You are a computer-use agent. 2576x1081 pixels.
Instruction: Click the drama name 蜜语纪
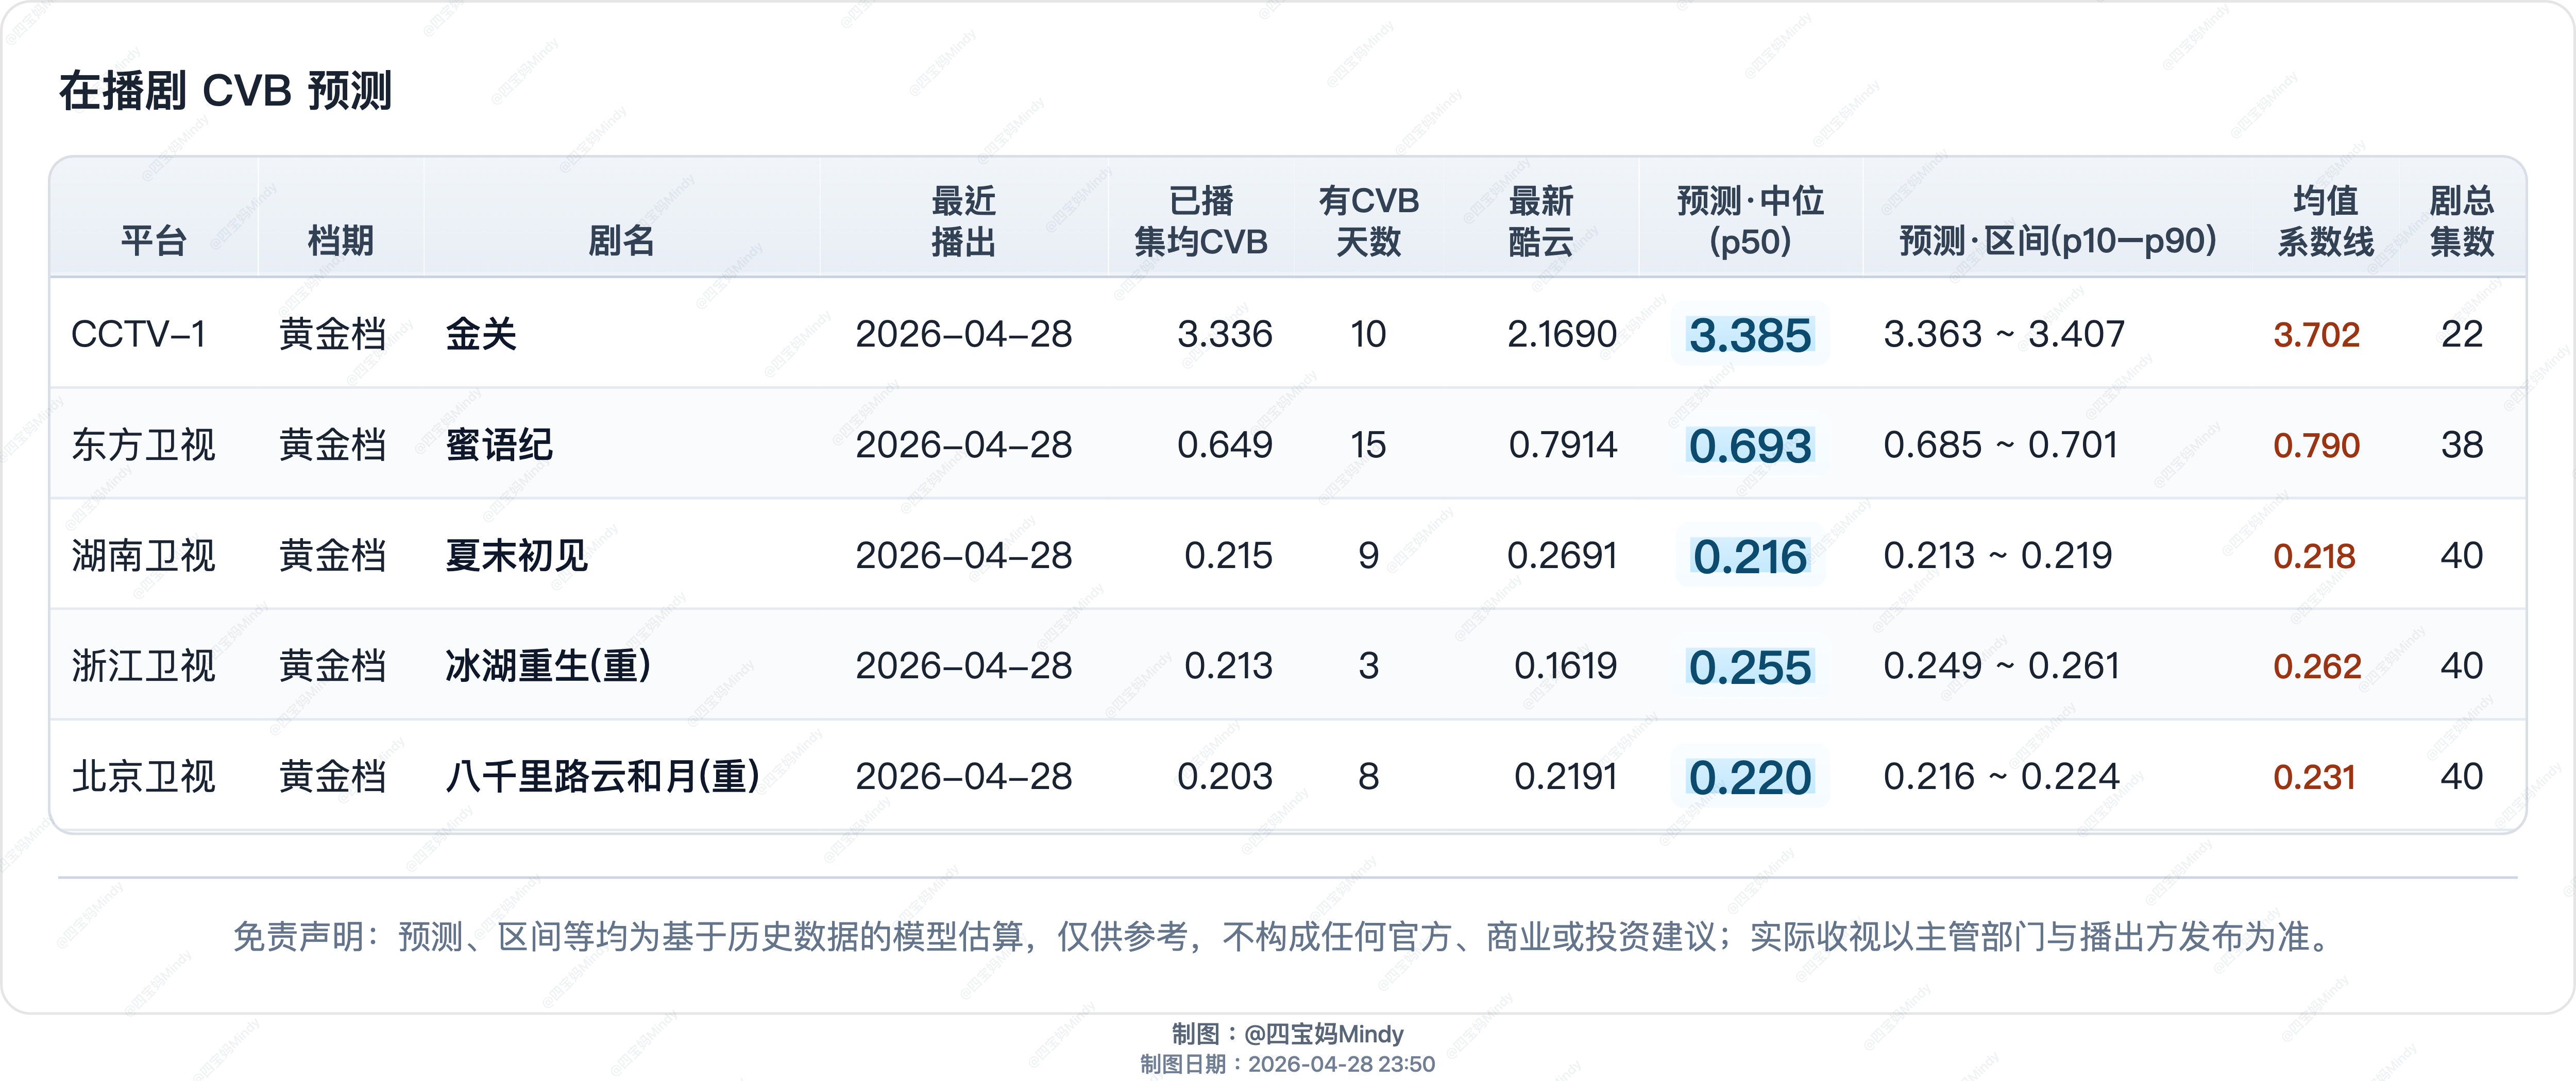pos(499,445)
